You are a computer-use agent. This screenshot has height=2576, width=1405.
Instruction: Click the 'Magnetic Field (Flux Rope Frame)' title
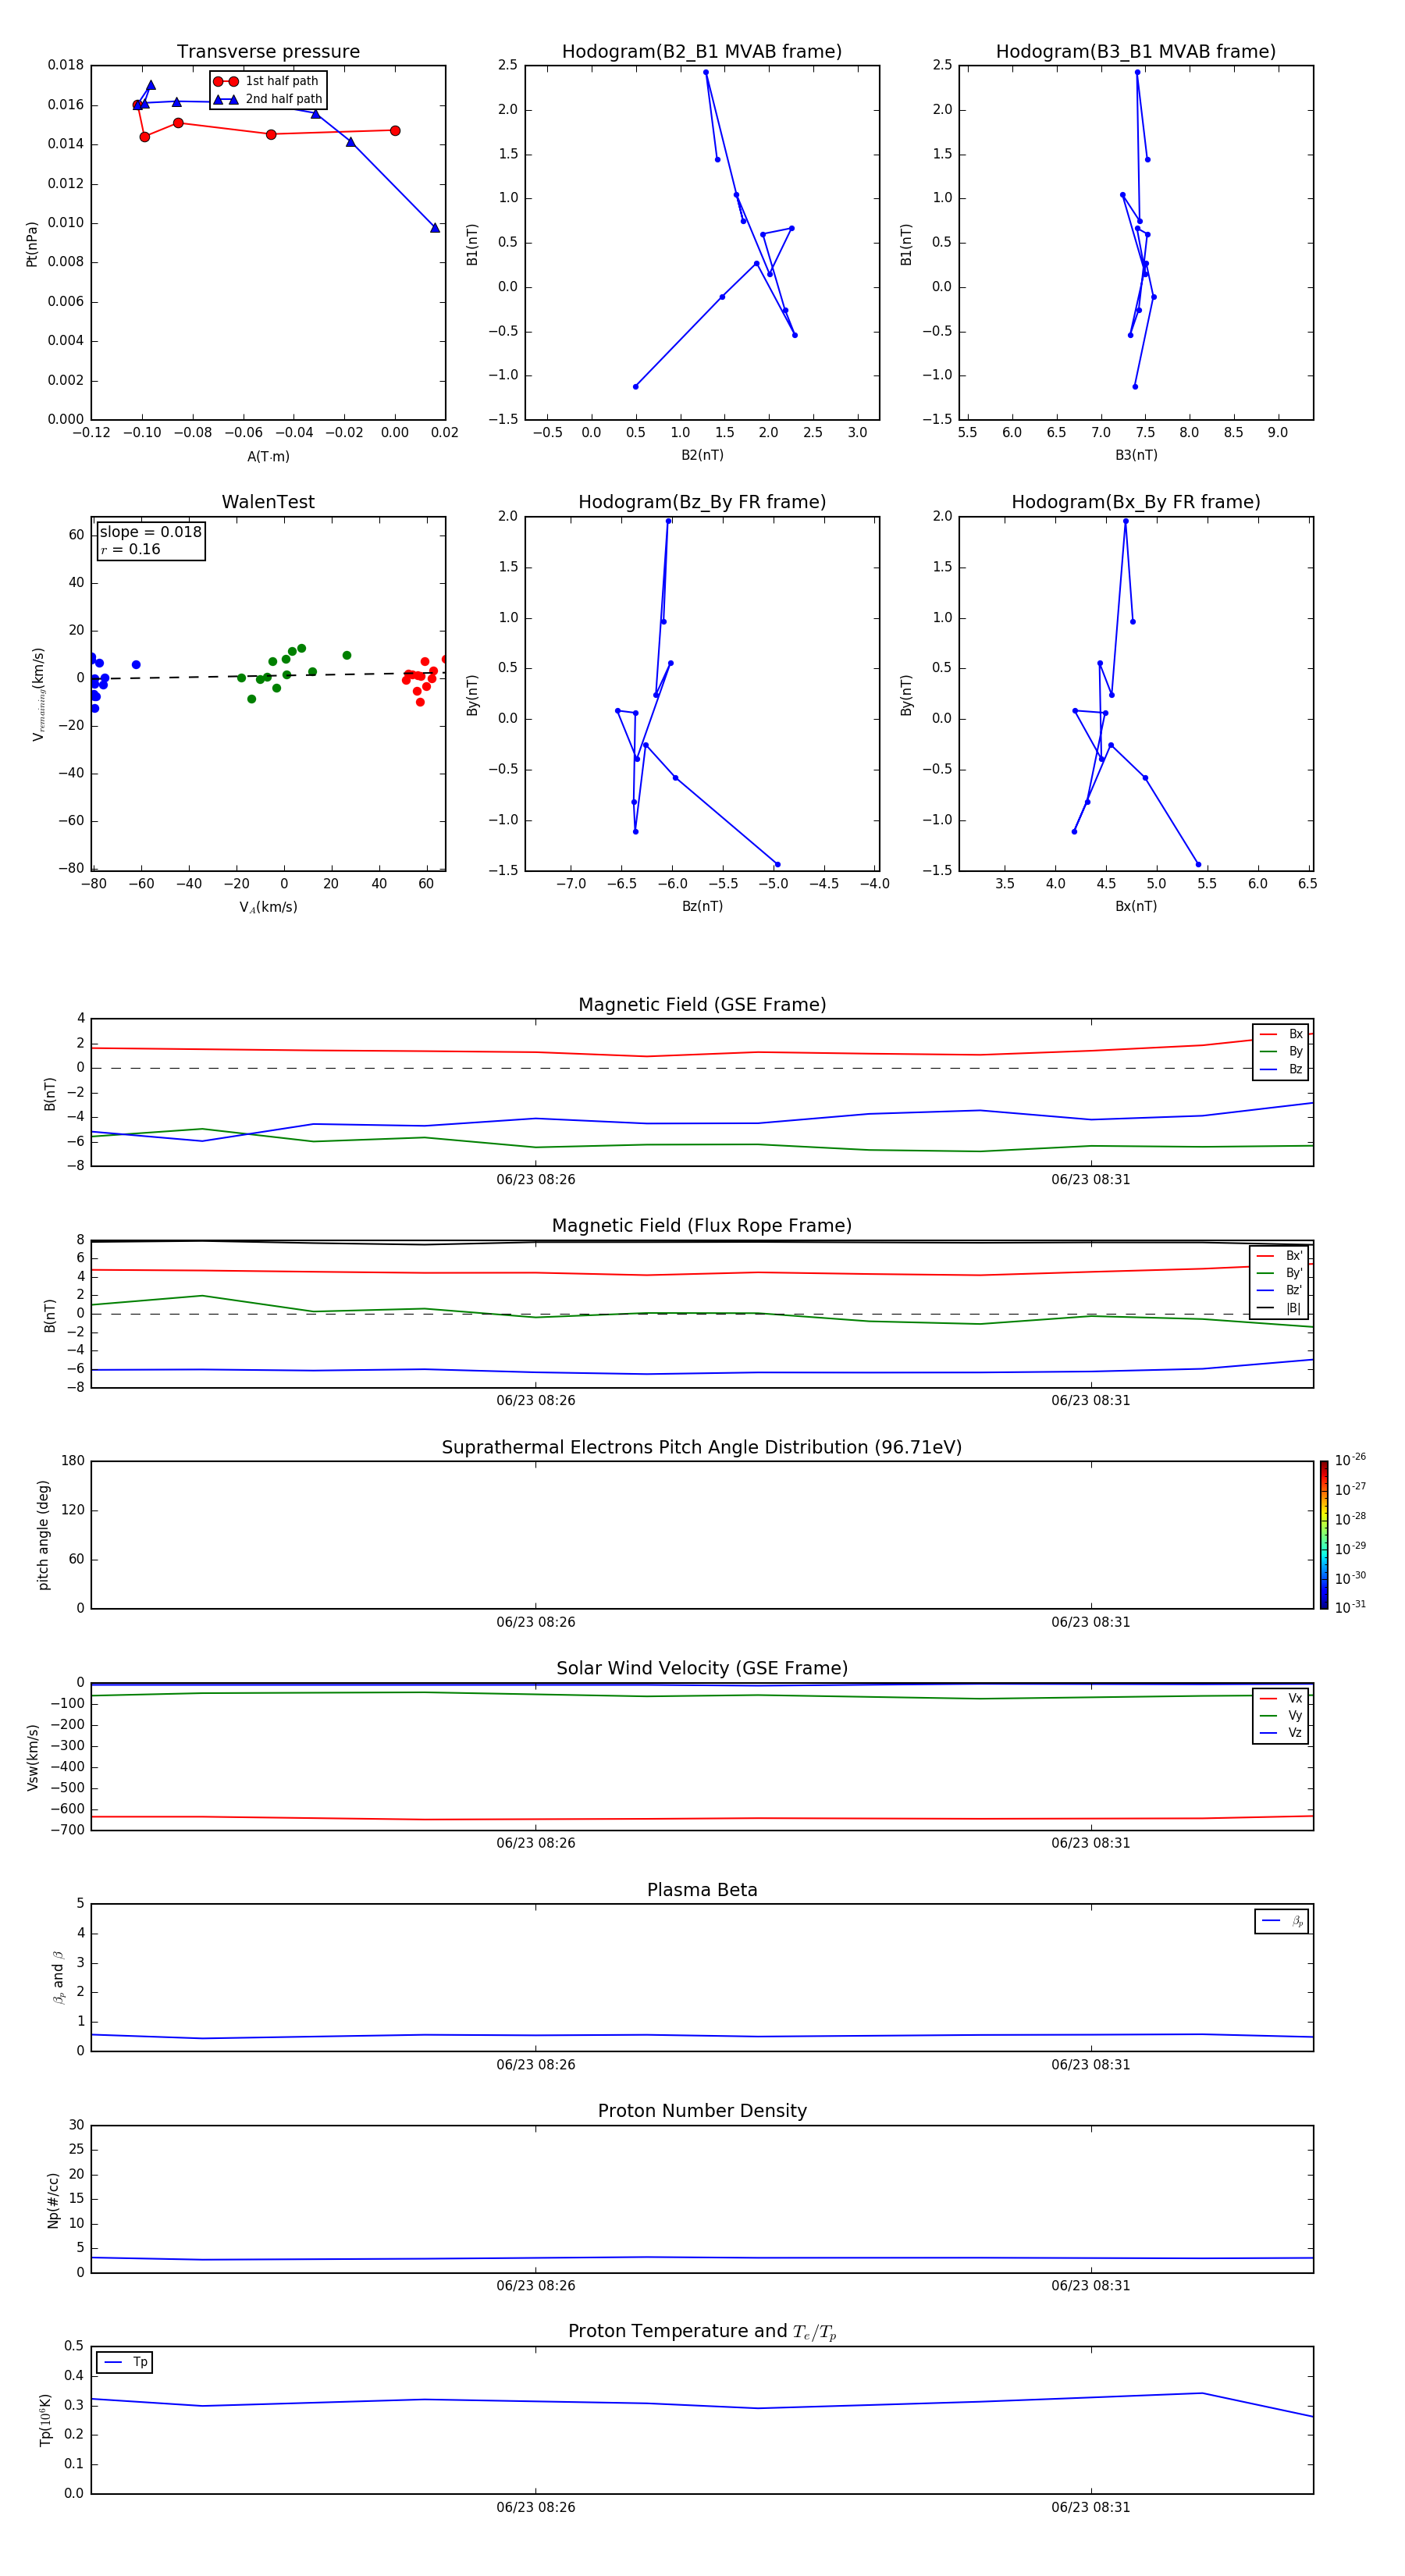[x=702, y=1226]
